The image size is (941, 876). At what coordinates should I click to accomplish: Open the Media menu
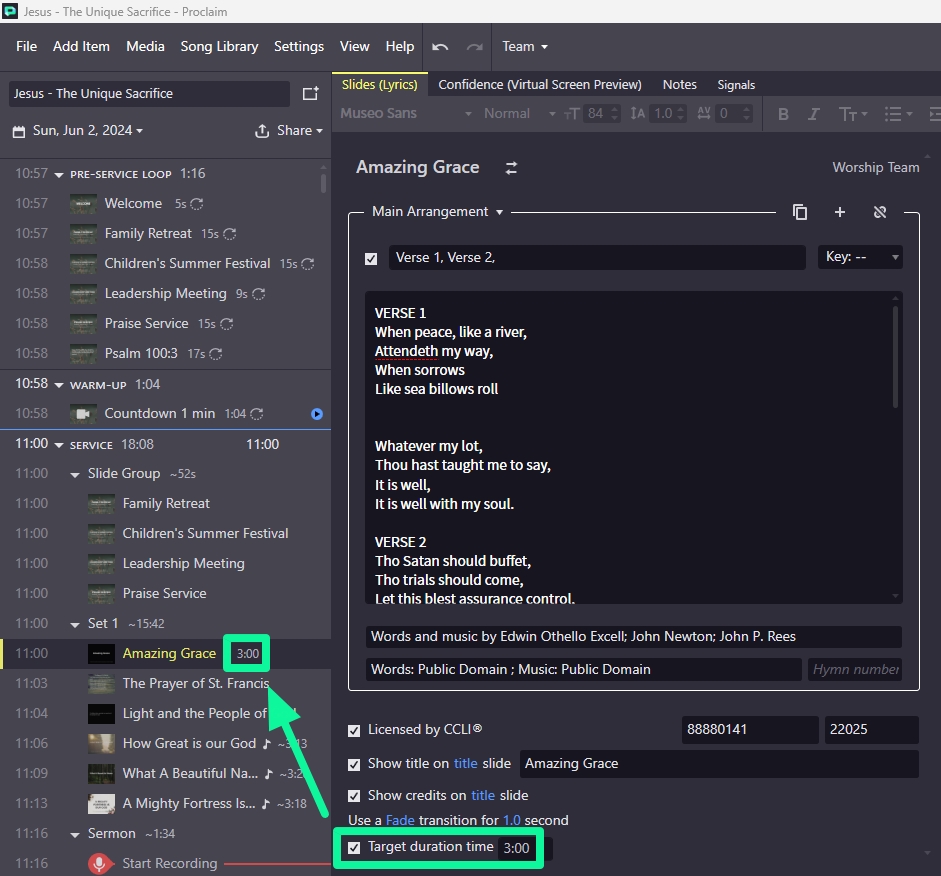tap(145, 47)
